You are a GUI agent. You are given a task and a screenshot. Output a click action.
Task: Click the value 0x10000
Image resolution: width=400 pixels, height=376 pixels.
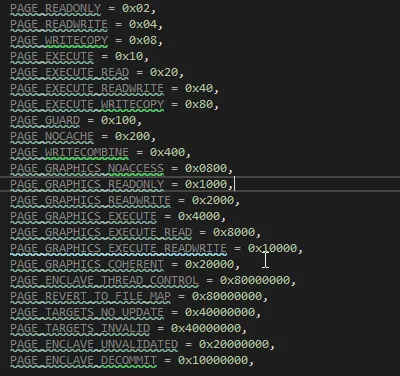point(272,248)
